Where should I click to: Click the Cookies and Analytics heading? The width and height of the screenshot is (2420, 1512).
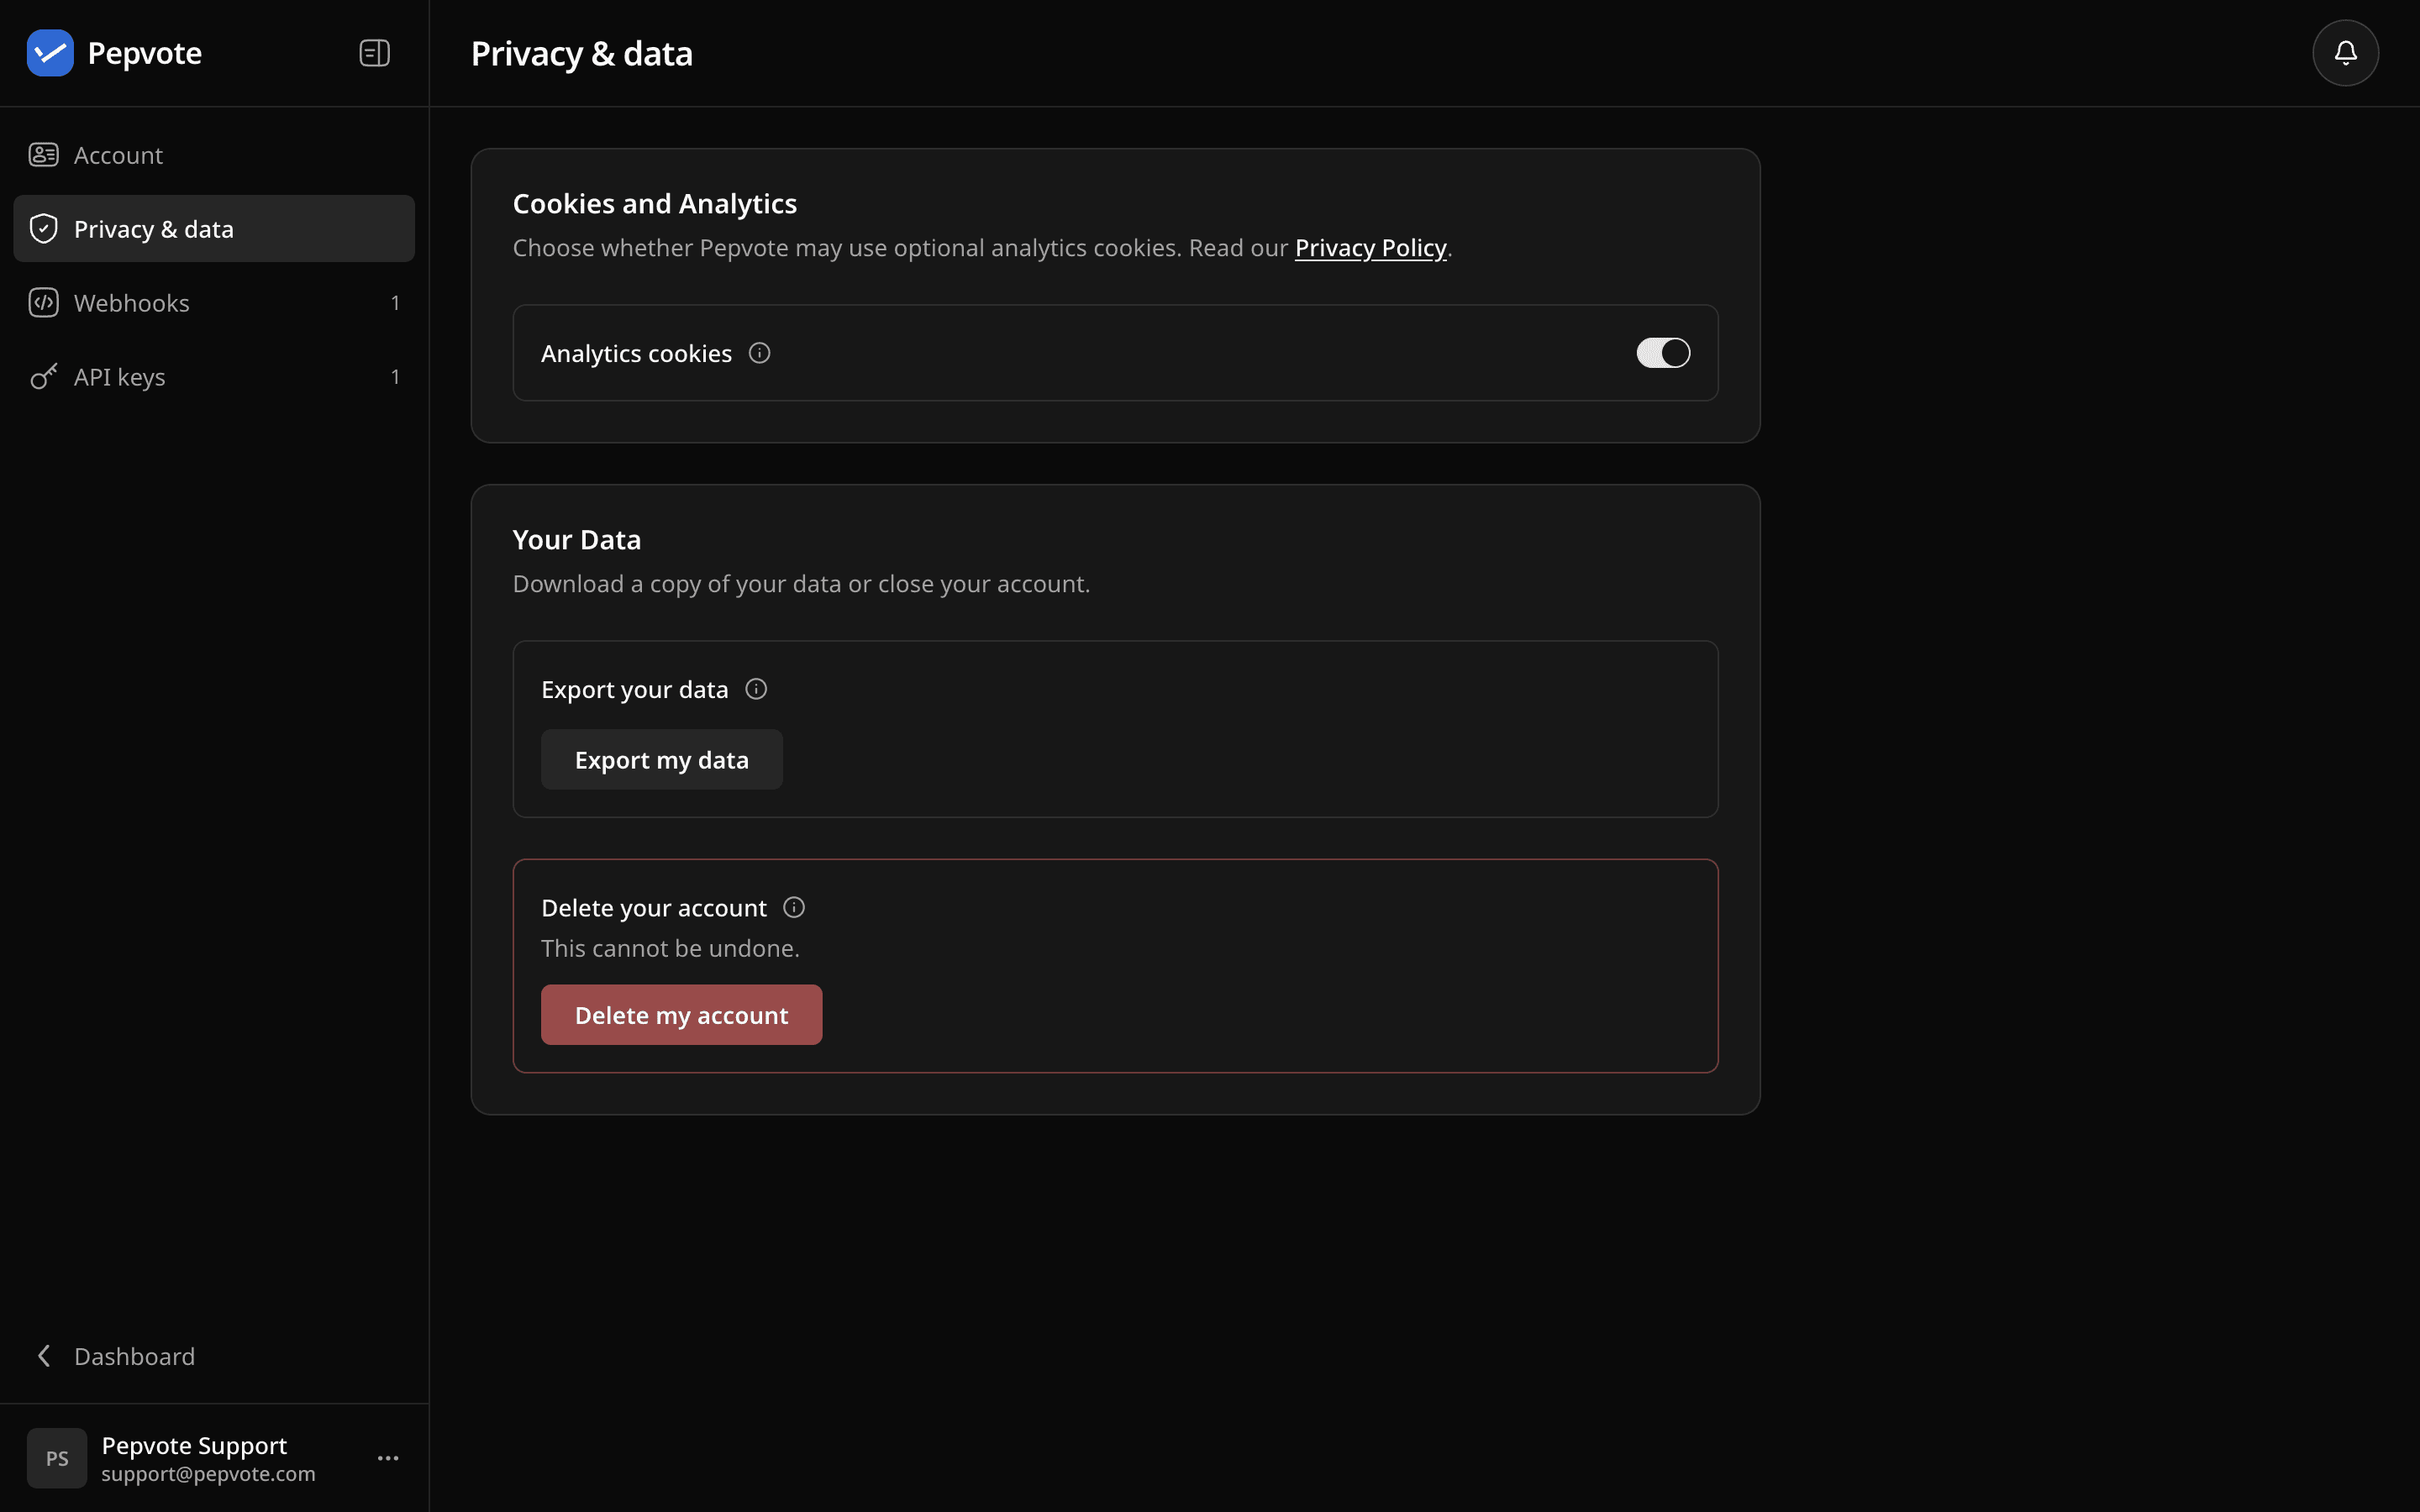(655, 204)
